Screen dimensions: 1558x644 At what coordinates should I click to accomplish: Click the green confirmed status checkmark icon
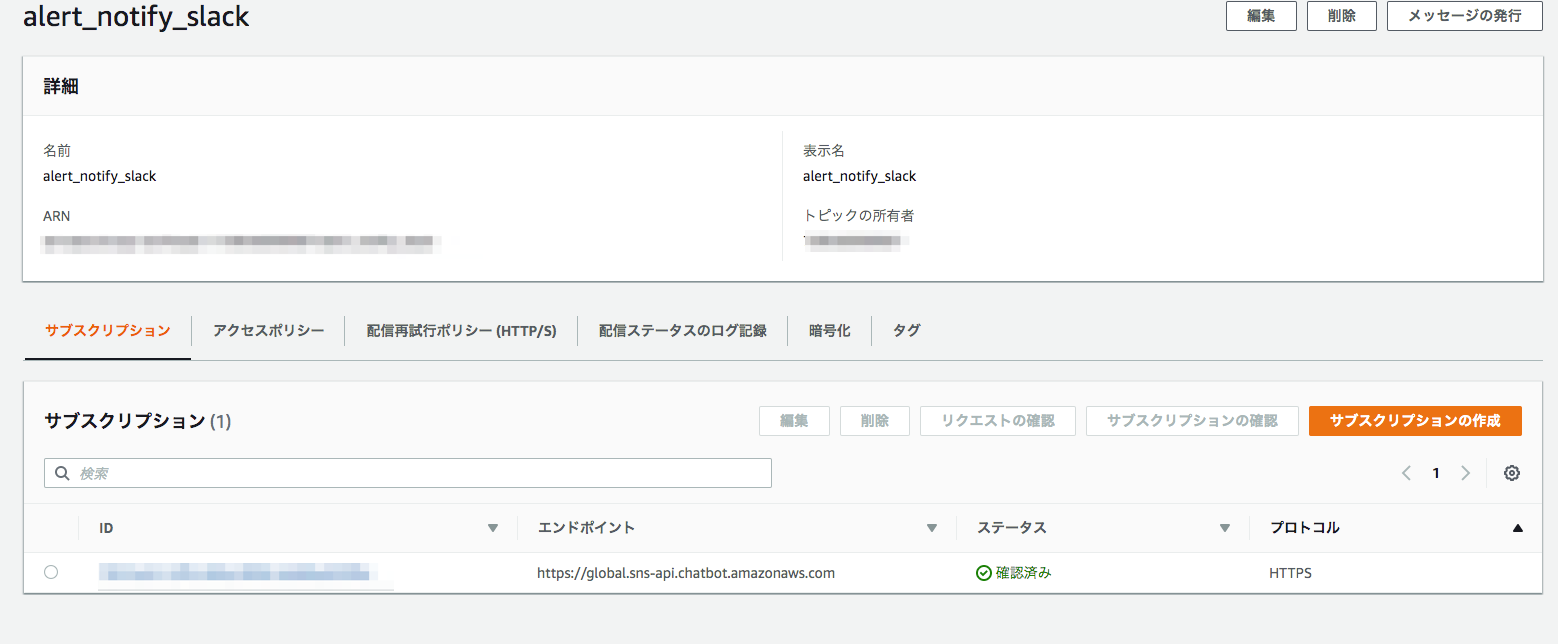click(983, 573)
